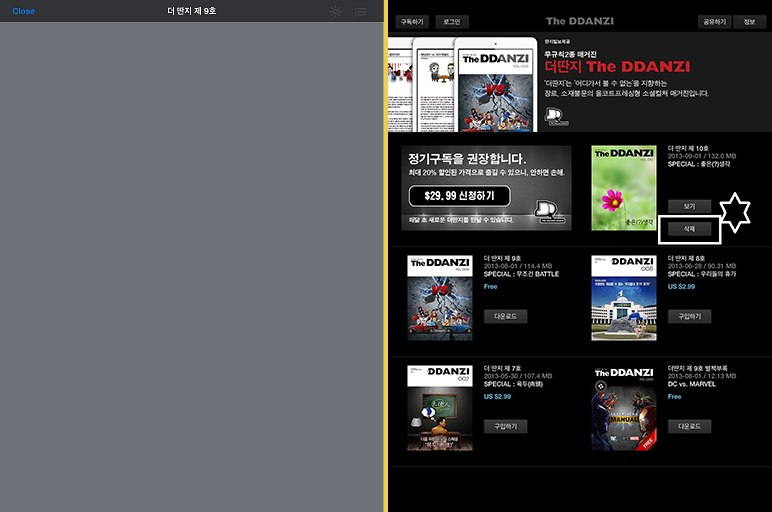Click 다운로드 for DC vs. MARVEL supplement
Viewport: 772px width, 512px height.
coord(689,426)
